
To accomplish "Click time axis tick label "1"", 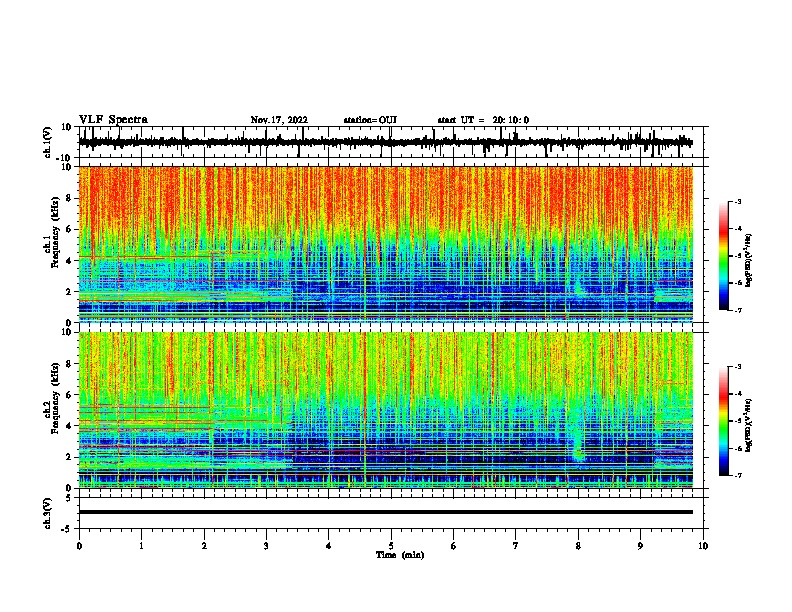I will click(x=141, y=546).
